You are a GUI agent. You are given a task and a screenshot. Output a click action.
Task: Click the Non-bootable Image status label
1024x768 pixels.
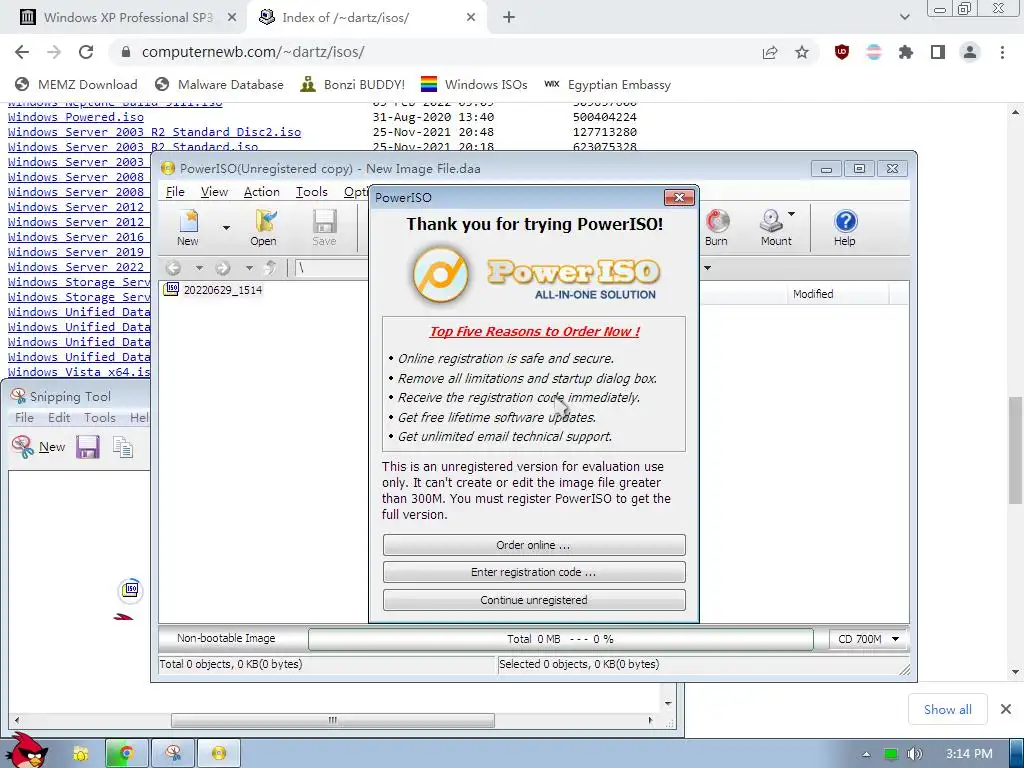(226, 638)
